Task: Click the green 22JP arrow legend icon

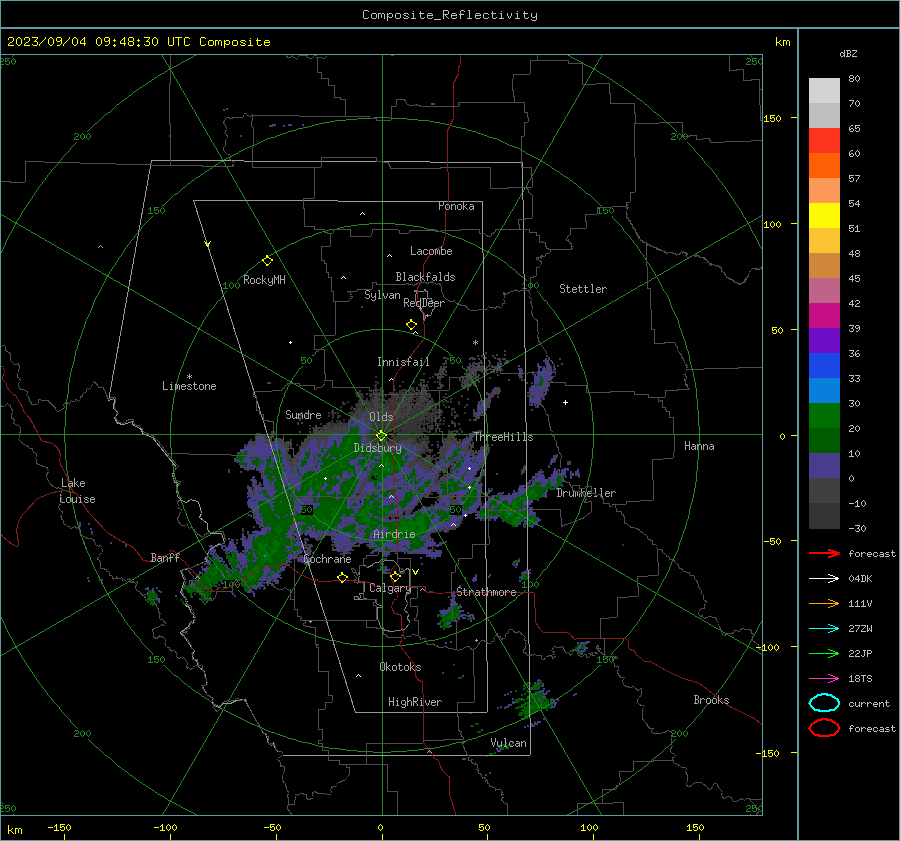Action: click(824, 653)
